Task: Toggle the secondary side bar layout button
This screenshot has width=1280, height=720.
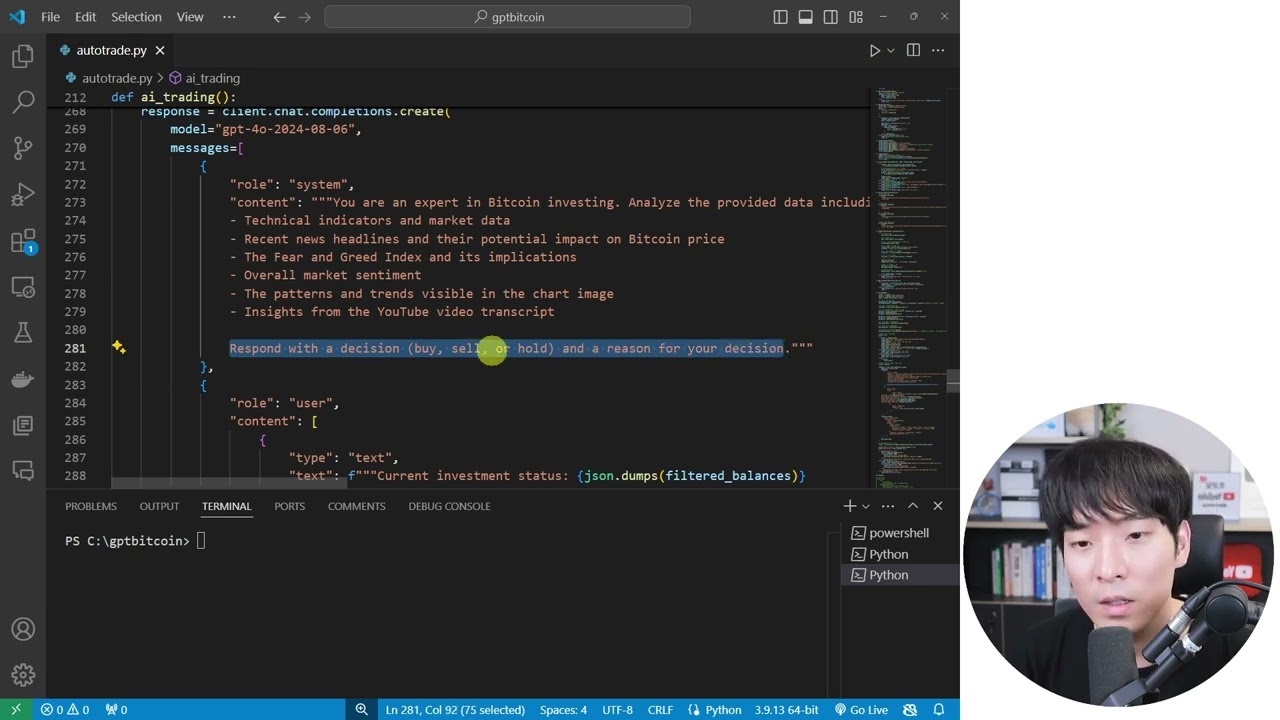Action: click(831, 17)
